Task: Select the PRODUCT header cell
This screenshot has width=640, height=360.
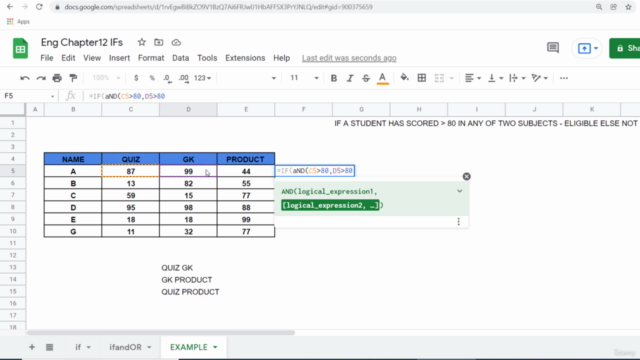Action: click(x=246, y=159)
